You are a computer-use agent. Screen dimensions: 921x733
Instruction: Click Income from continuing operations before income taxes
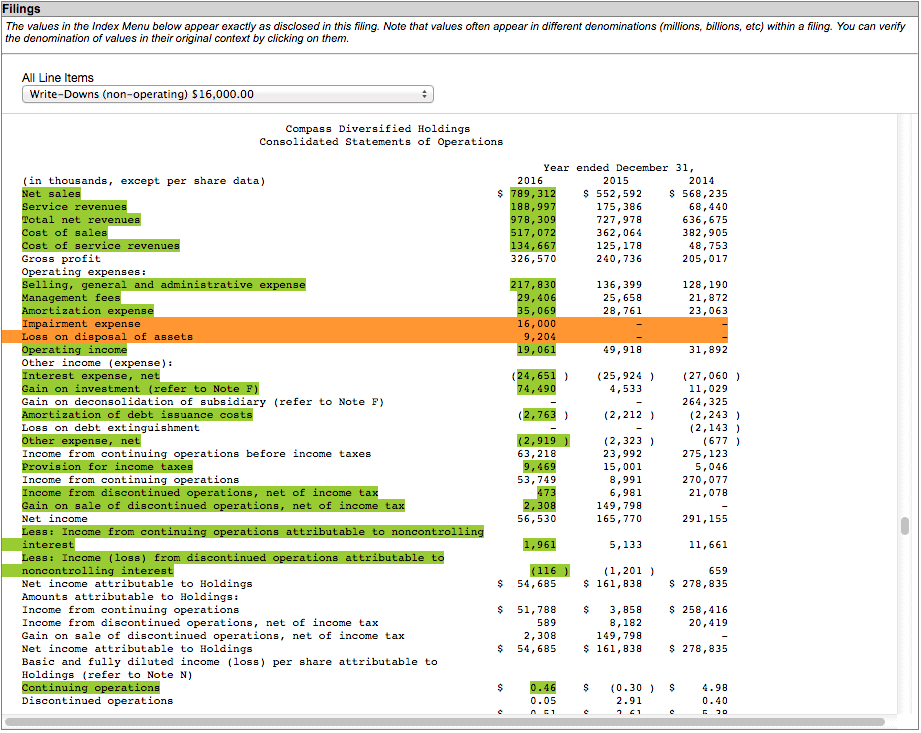pos(196,454)
